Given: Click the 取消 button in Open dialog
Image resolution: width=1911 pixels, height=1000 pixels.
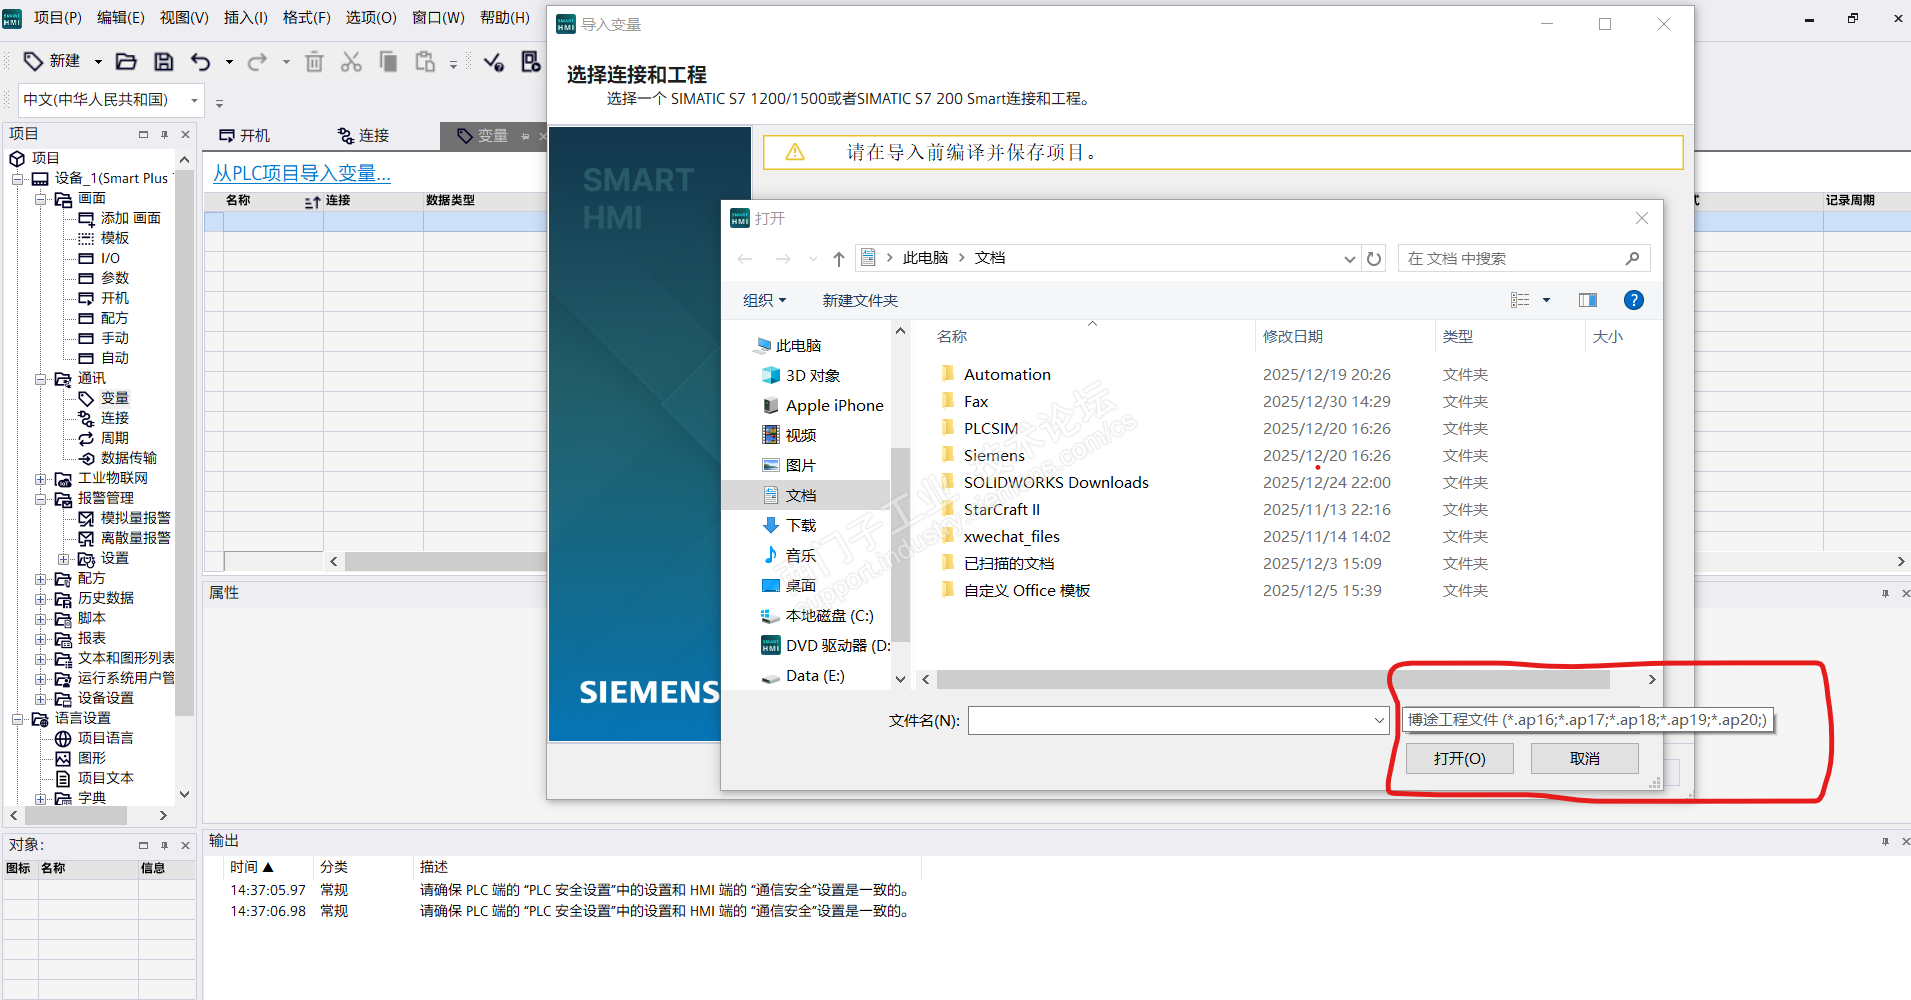Looking at the screenshot, I should pos(1585,759).
